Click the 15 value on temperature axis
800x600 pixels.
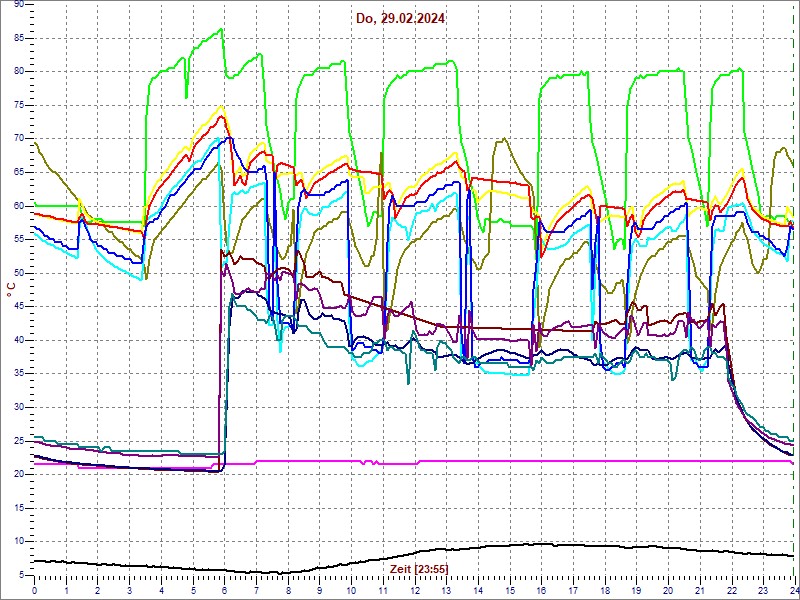(19, 508)
